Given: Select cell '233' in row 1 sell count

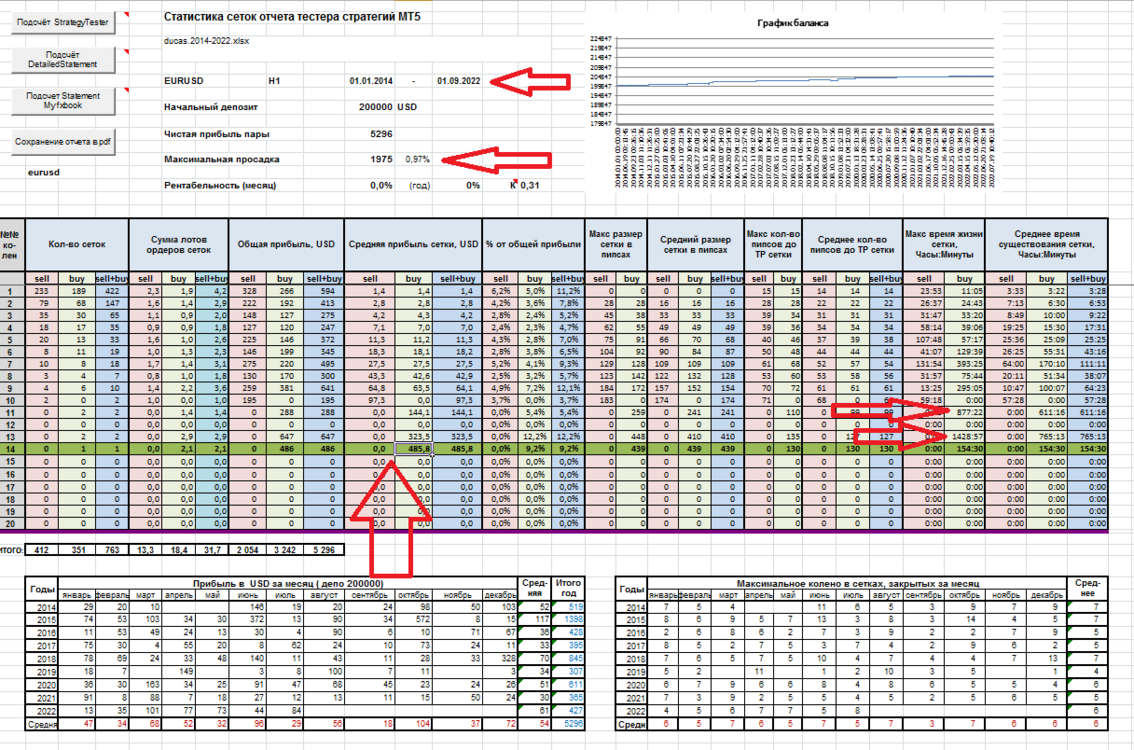Looking at the screenshot, I should pyautogui.click(x=42, y=291).
